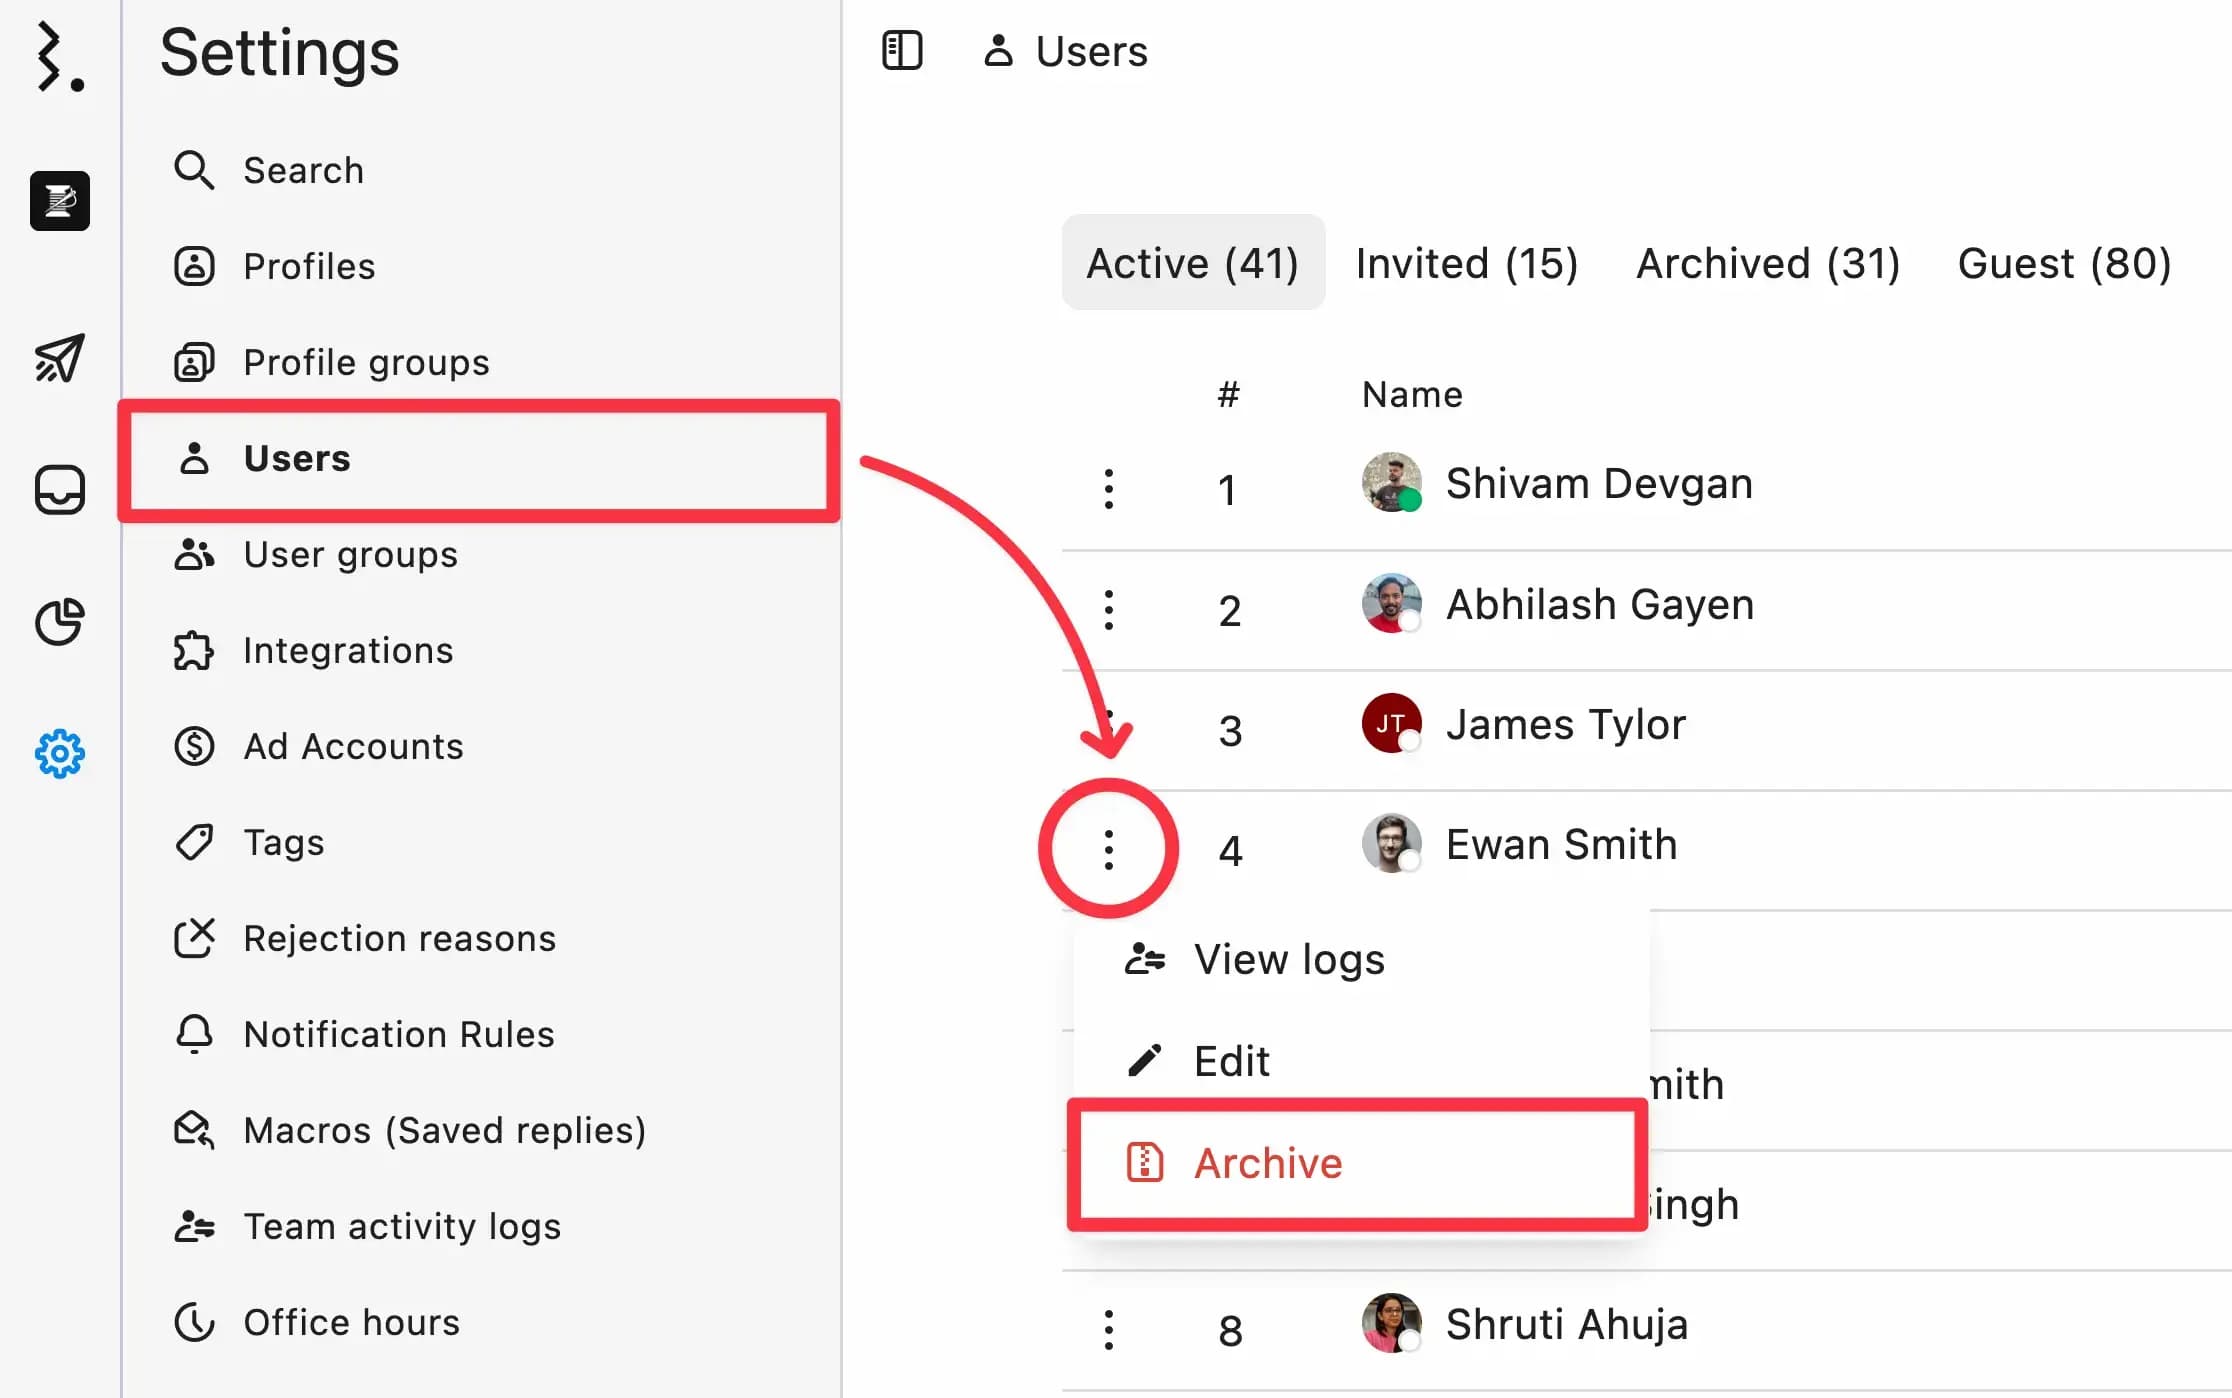The width and height of the screenshot is (2232, 1398).
Task: Open the three-dot menu for Ewan Smith
Action: [1108, 850]
